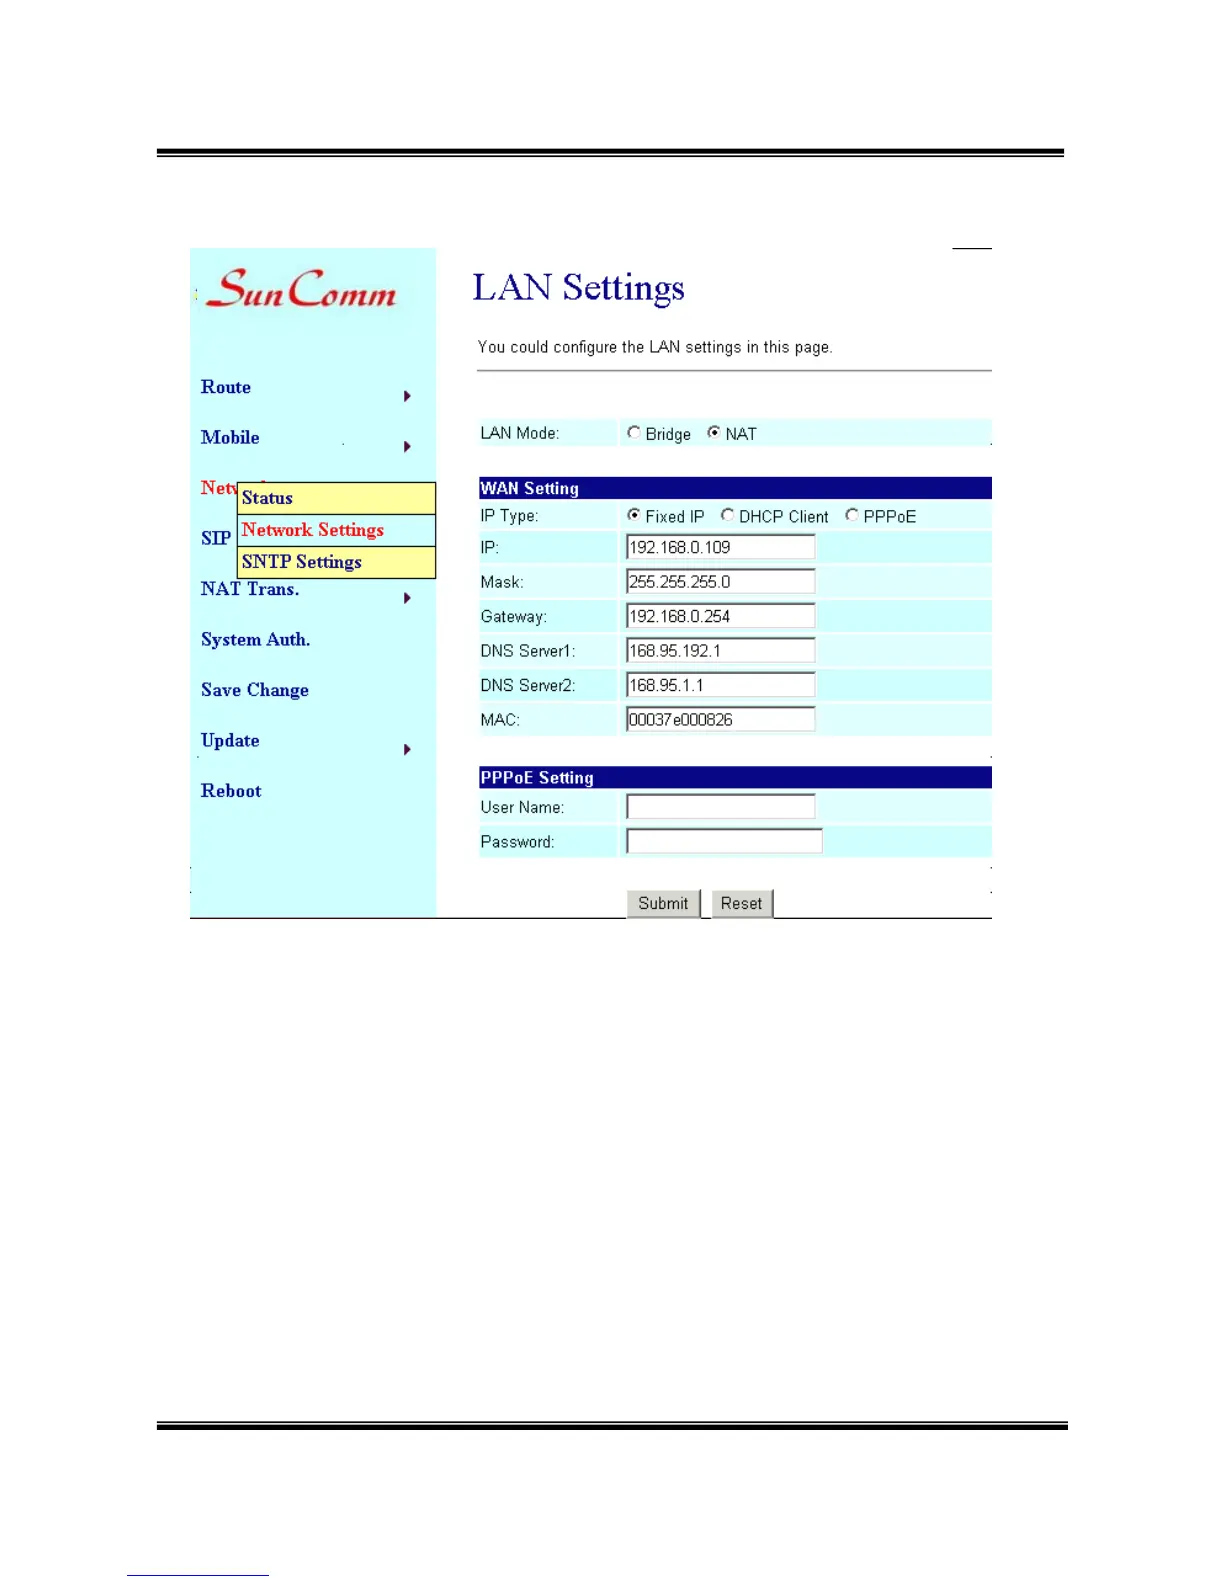Screen dimensions: 1224x1584
Task: Expand the NAT Trans. menu arrow
Action: (407, 598)
